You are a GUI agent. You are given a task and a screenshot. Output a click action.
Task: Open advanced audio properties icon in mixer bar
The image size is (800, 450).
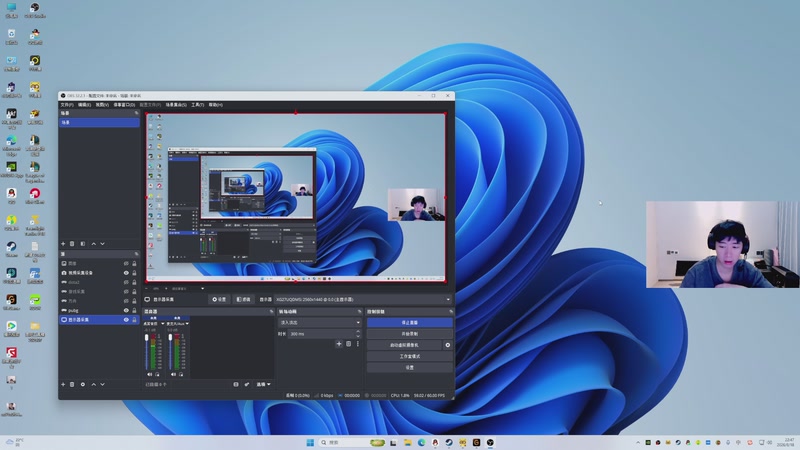246,384
